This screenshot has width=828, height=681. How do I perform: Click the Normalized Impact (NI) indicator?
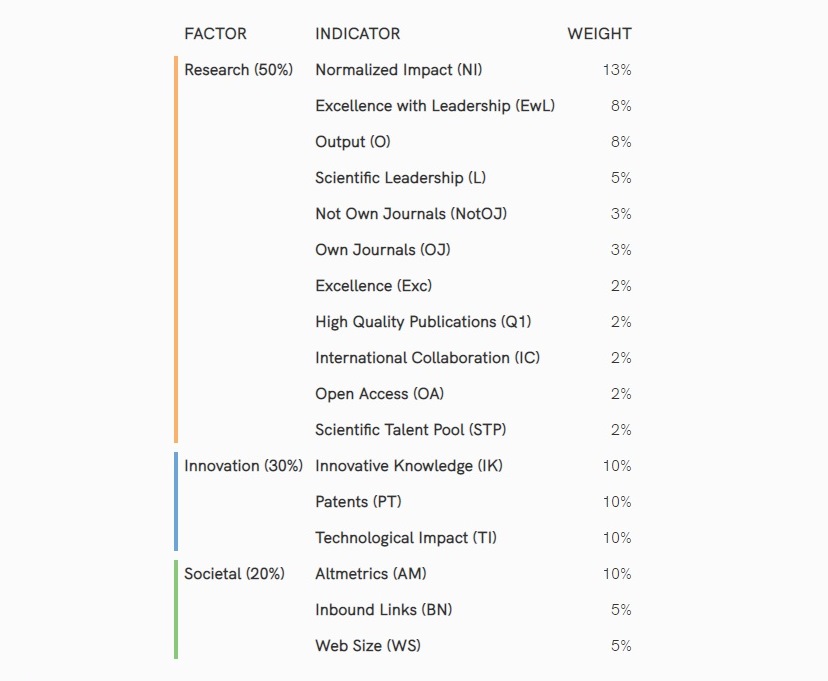coord(398,70)
